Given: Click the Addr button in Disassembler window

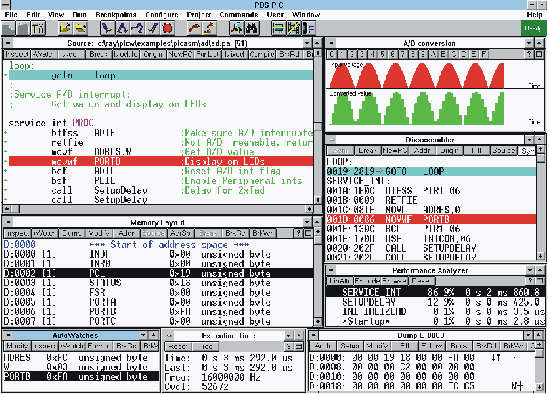Looking at the screenshot, I should pyautogui.click(x=422, y=150).
